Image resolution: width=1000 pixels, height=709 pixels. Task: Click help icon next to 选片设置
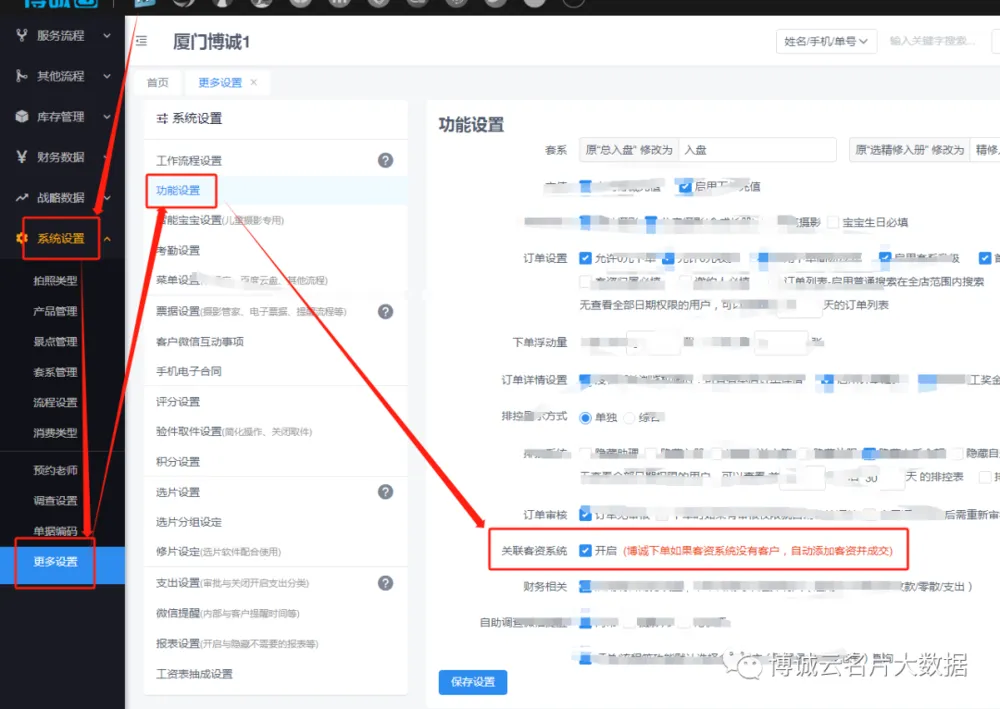pos(385,492)
